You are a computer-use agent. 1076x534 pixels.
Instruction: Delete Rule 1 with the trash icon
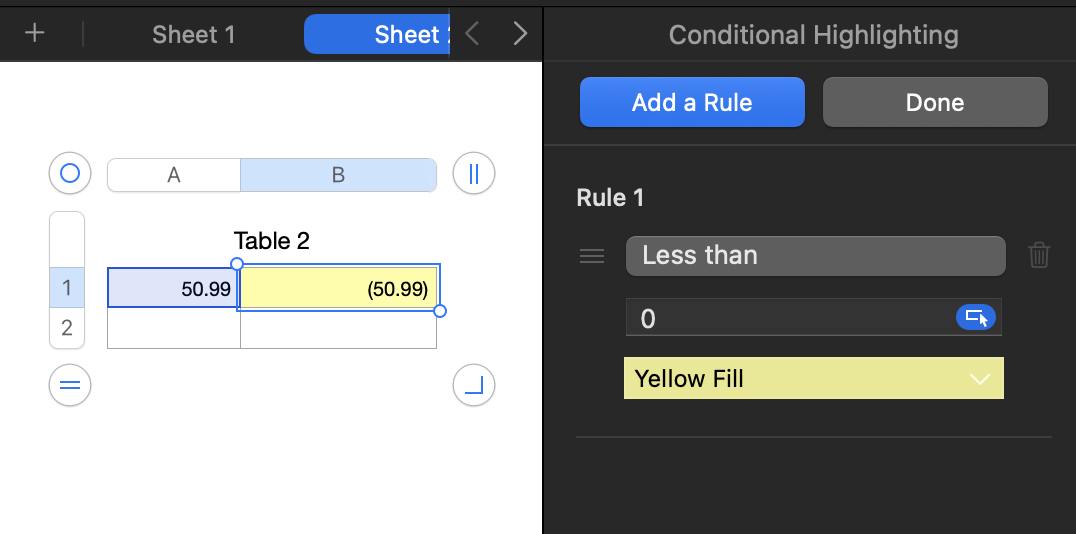1039,256
